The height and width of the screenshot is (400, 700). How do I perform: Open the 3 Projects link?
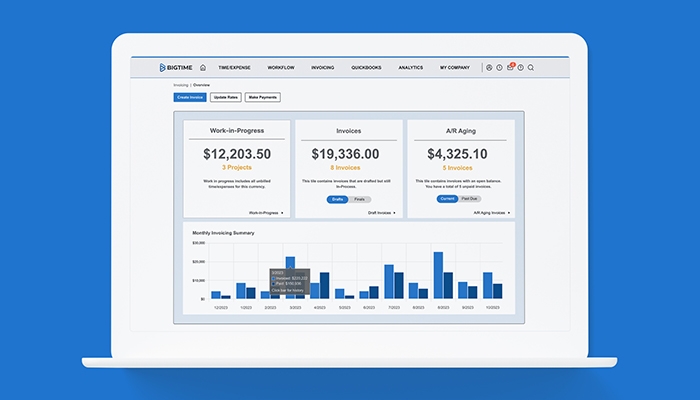(x=237, y=167)
